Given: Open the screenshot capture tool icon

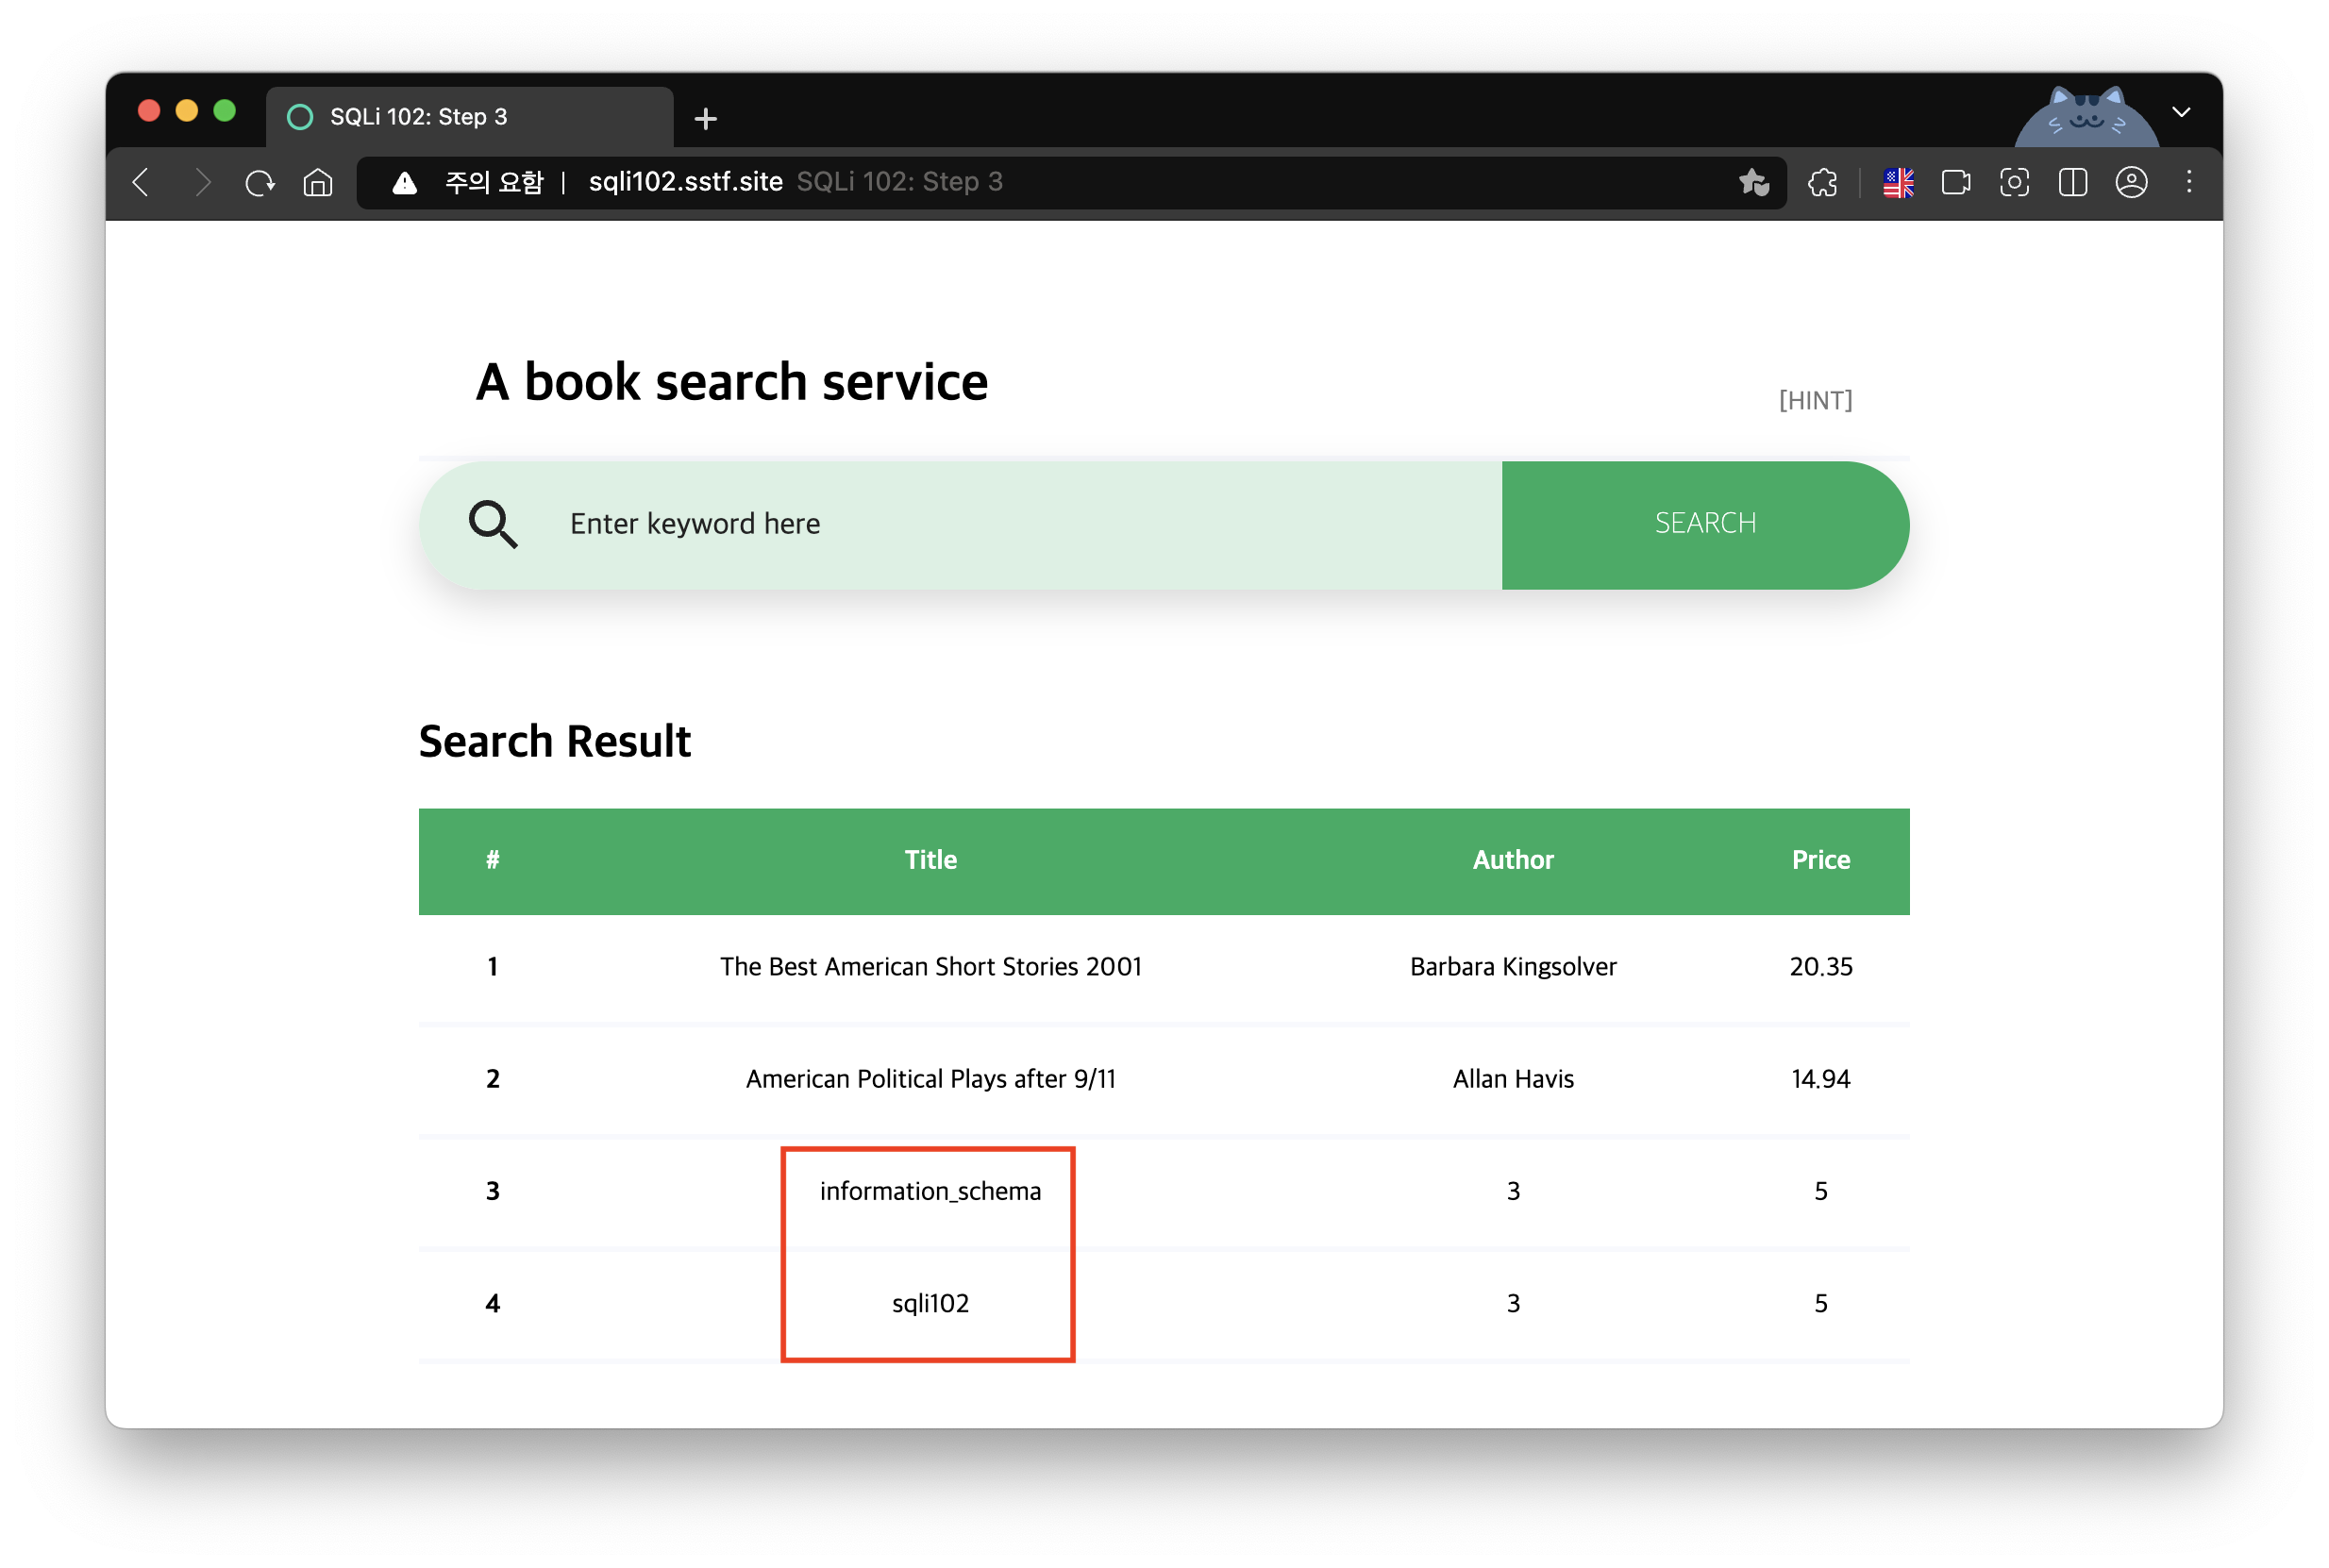Looking at the screenshot, I should [x=2014, y=182].
